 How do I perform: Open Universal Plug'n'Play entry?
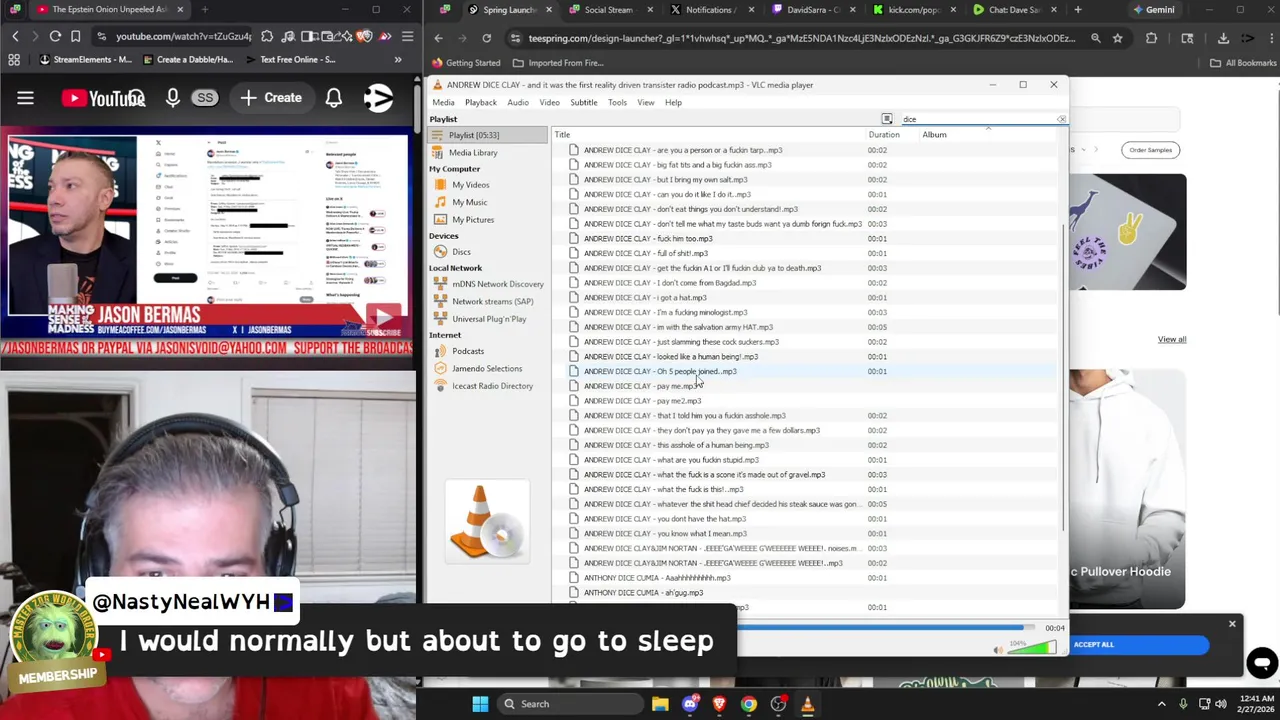point(489,319)
